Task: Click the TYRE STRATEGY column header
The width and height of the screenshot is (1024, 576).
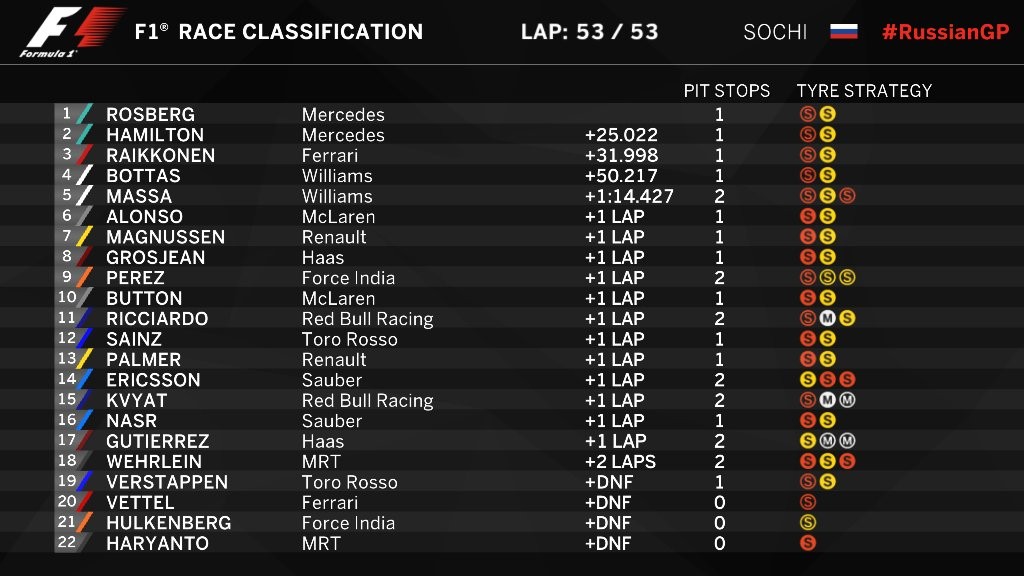Action: (x=864, y=91)
